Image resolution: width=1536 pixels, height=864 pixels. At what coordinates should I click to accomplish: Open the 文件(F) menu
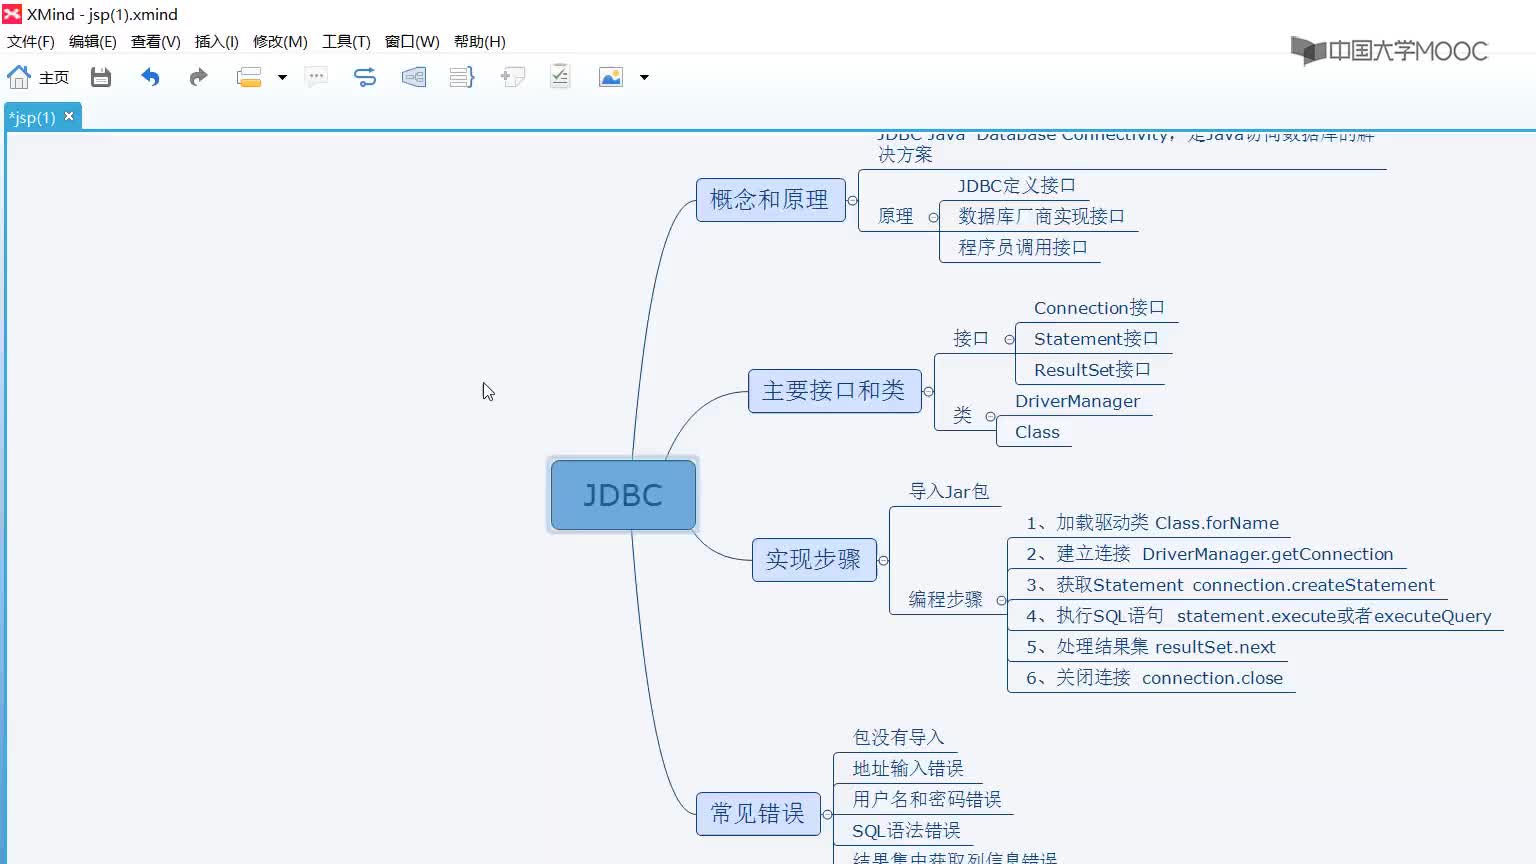[31, 41]
